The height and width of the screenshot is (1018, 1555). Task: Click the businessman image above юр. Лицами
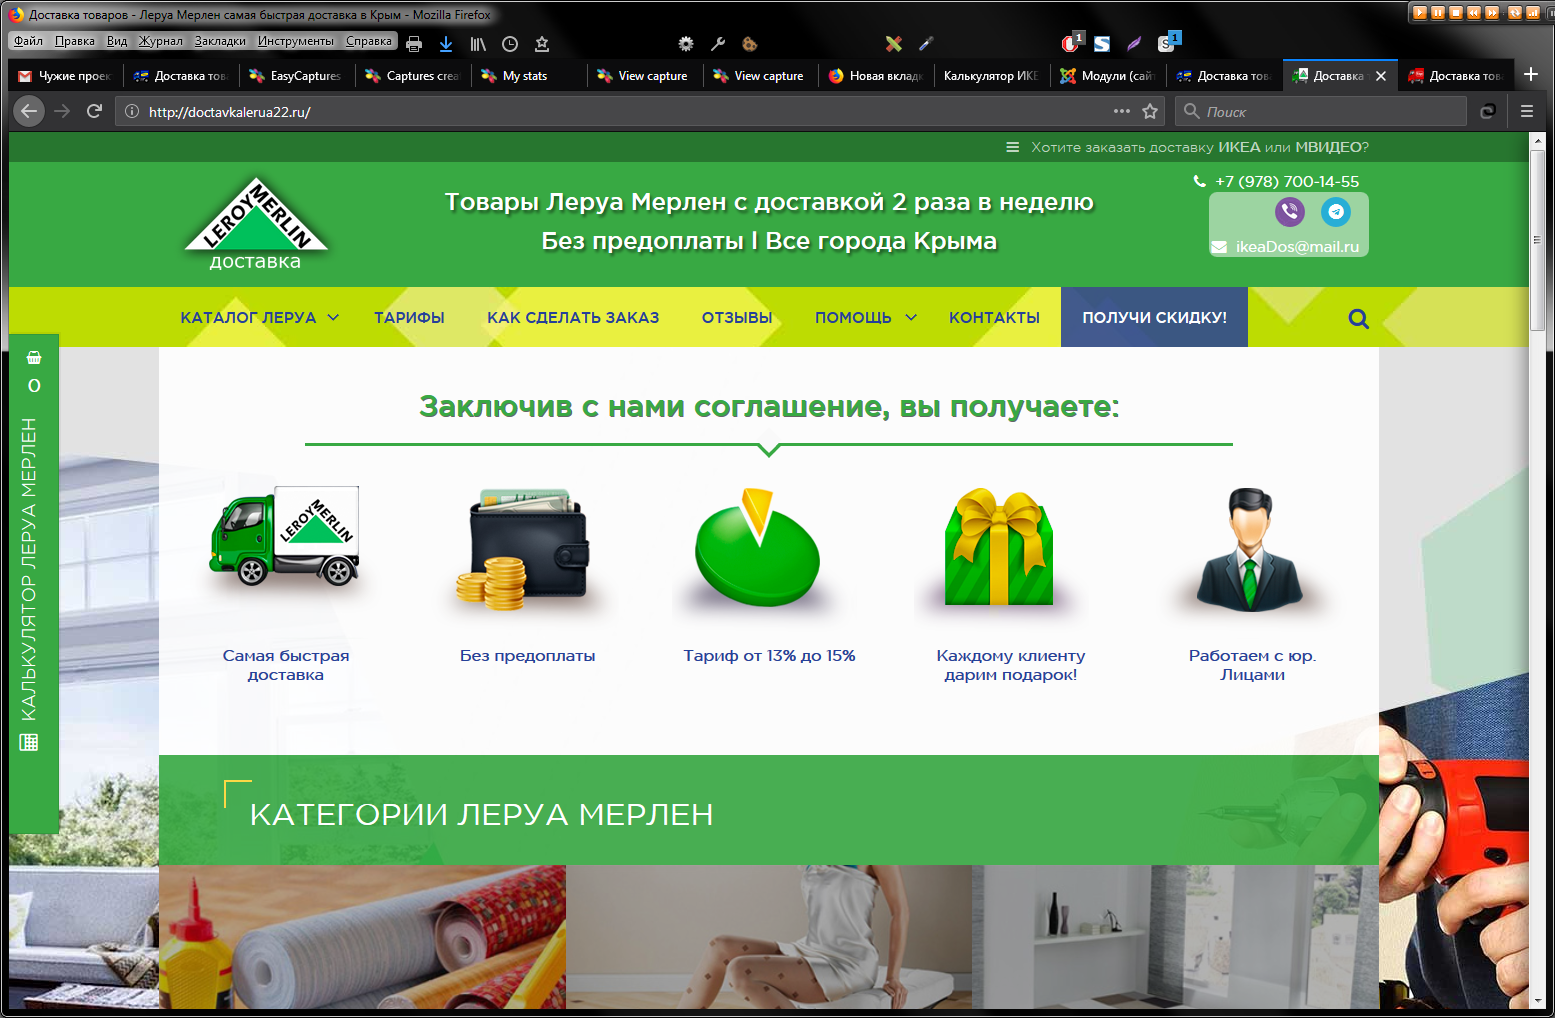(1250, 549)
